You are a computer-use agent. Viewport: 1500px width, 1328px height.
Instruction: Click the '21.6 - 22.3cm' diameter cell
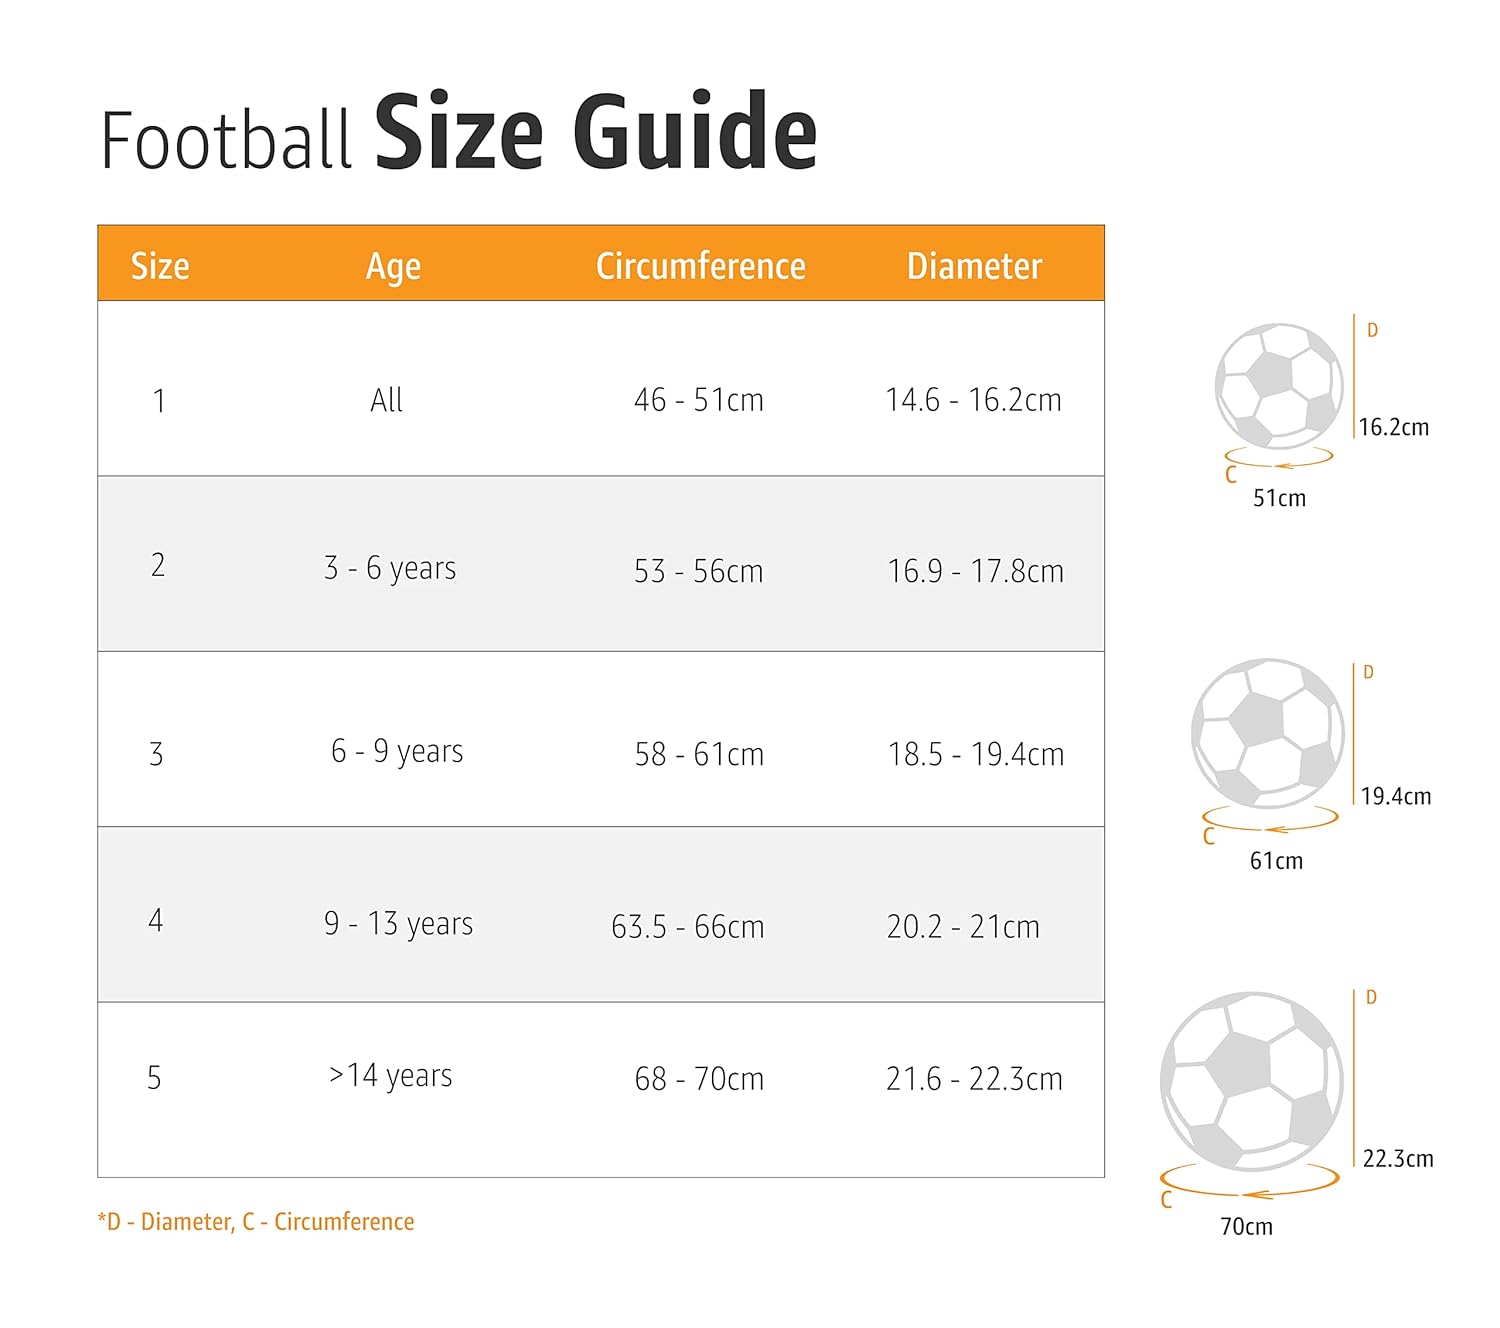click(974, 1079)
